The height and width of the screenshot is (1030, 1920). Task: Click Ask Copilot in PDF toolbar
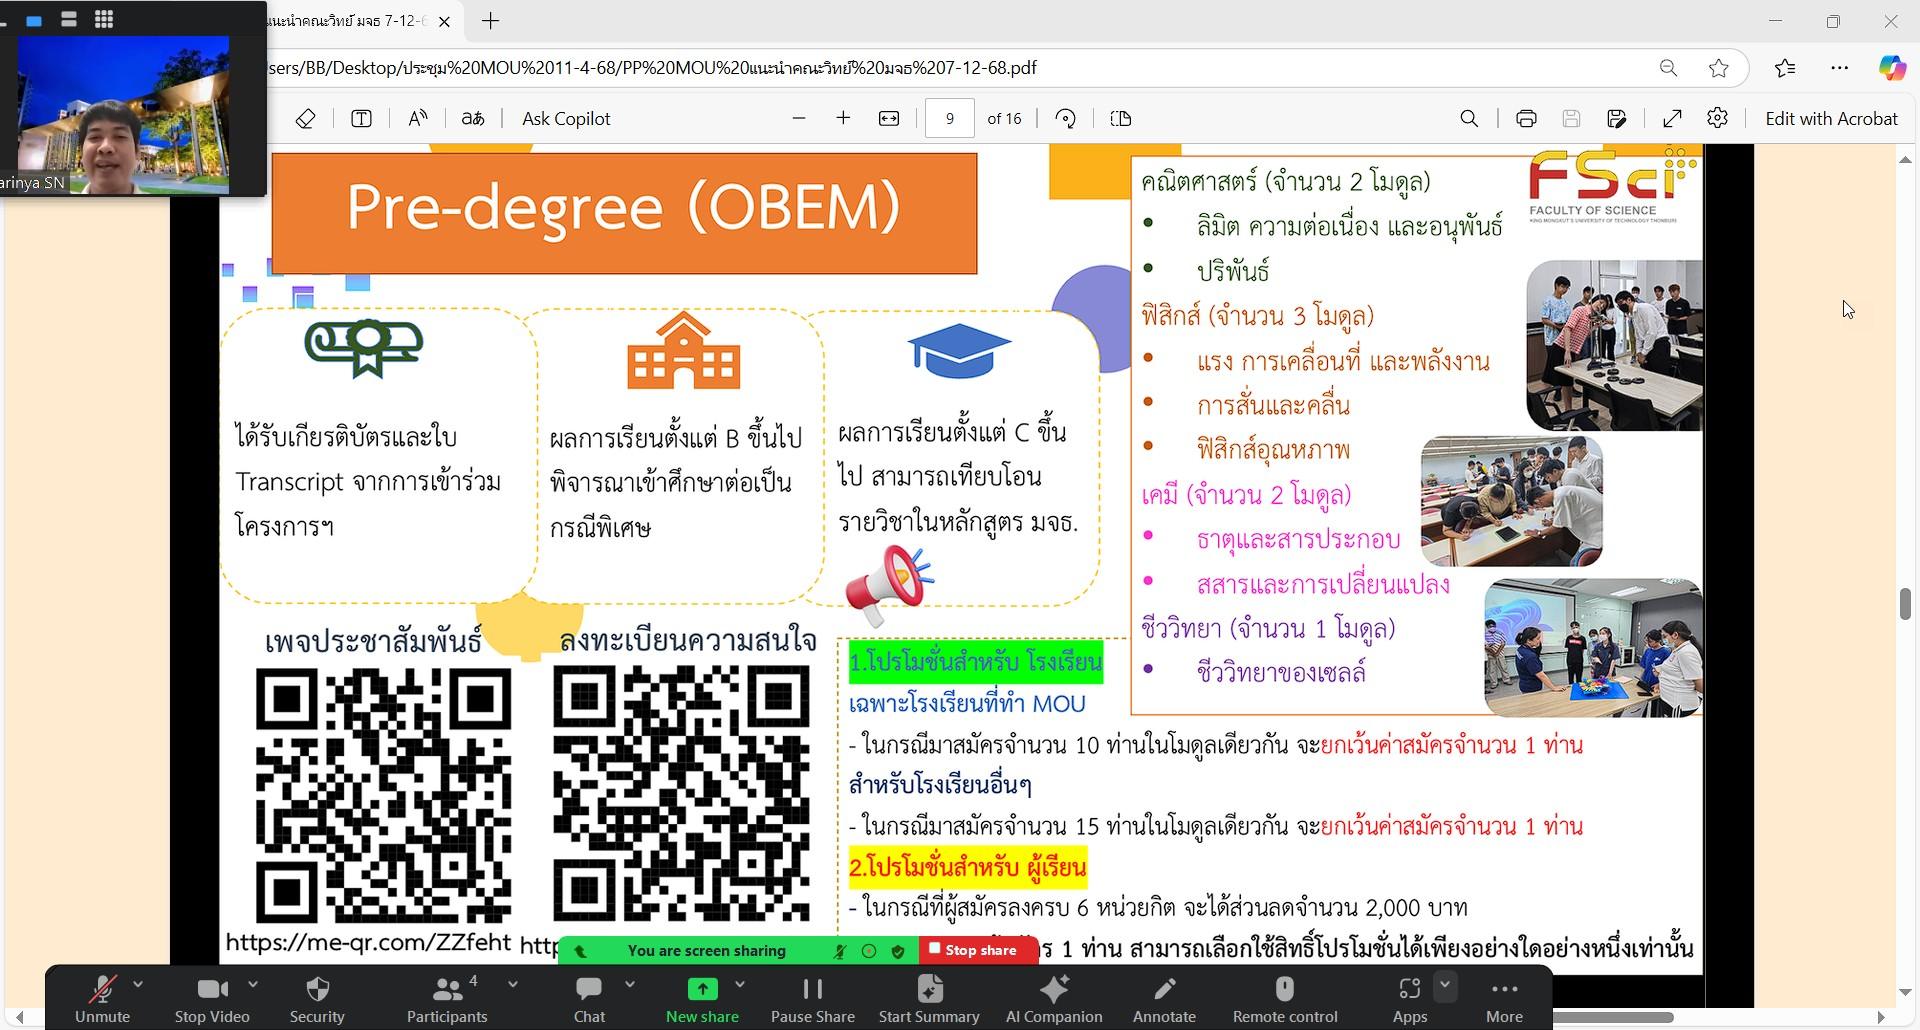point(566,118)
